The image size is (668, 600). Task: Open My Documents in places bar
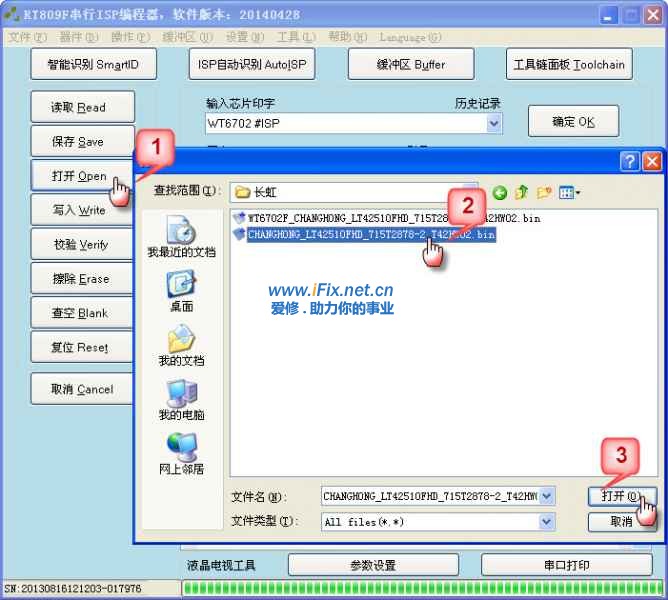click(181, 346)
